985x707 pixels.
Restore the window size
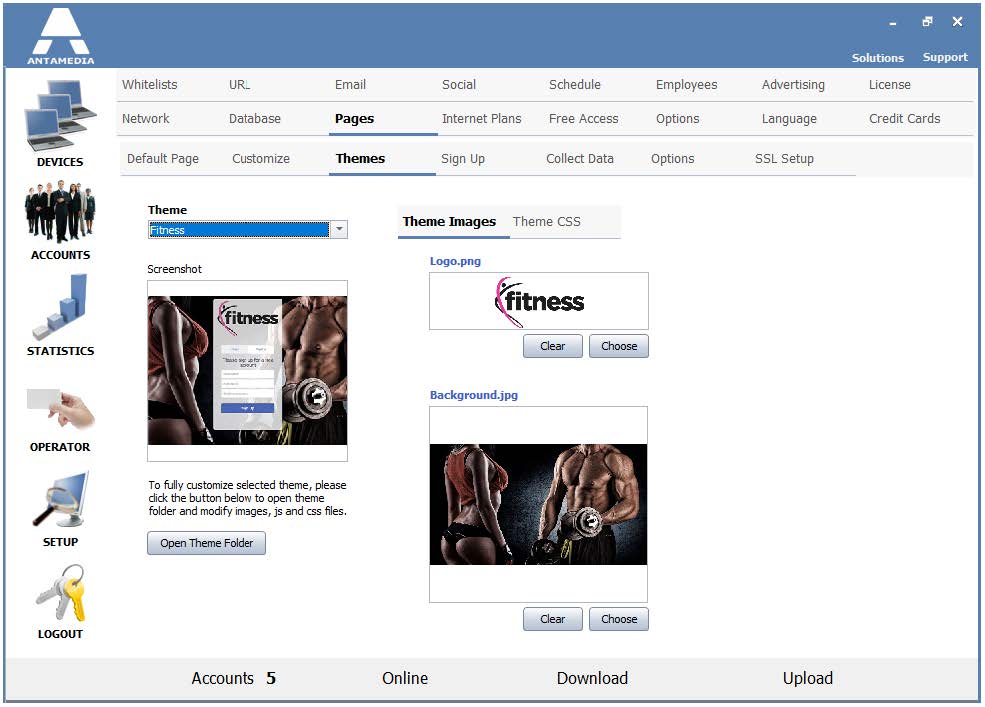click(x=927, y=22)
